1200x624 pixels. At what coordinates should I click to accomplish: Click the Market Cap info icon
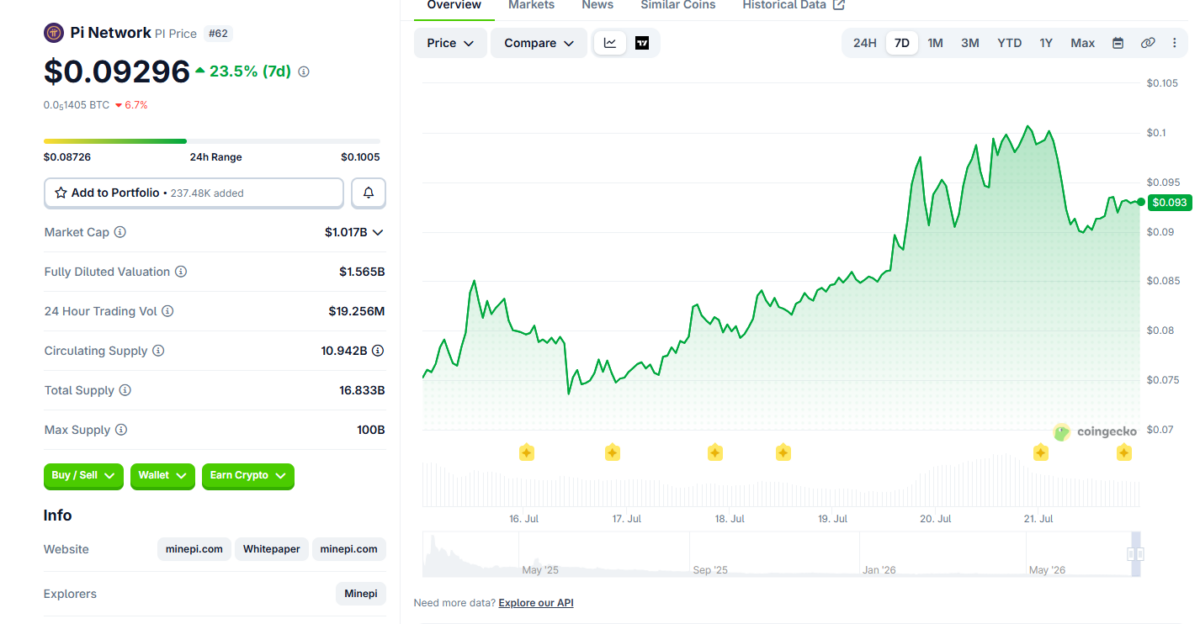[x=120, y=232]
